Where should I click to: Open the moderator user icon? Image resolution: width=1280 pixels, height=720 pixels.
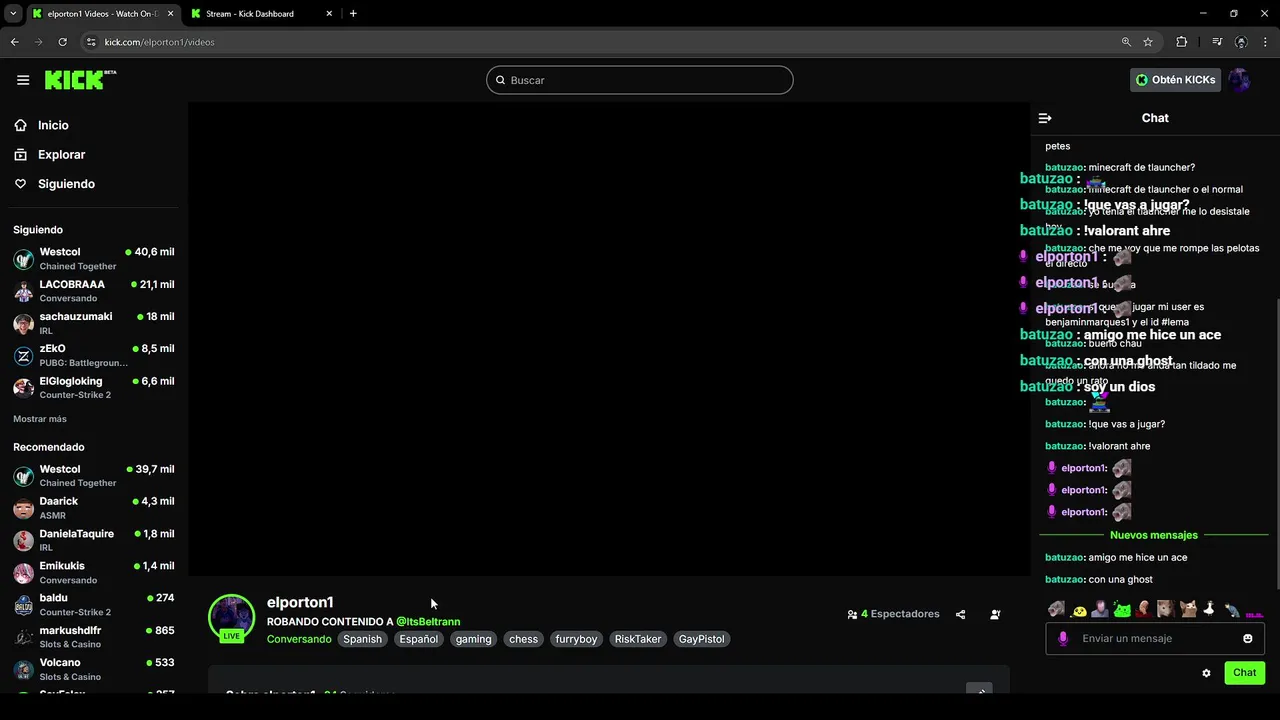coord(995,614)
